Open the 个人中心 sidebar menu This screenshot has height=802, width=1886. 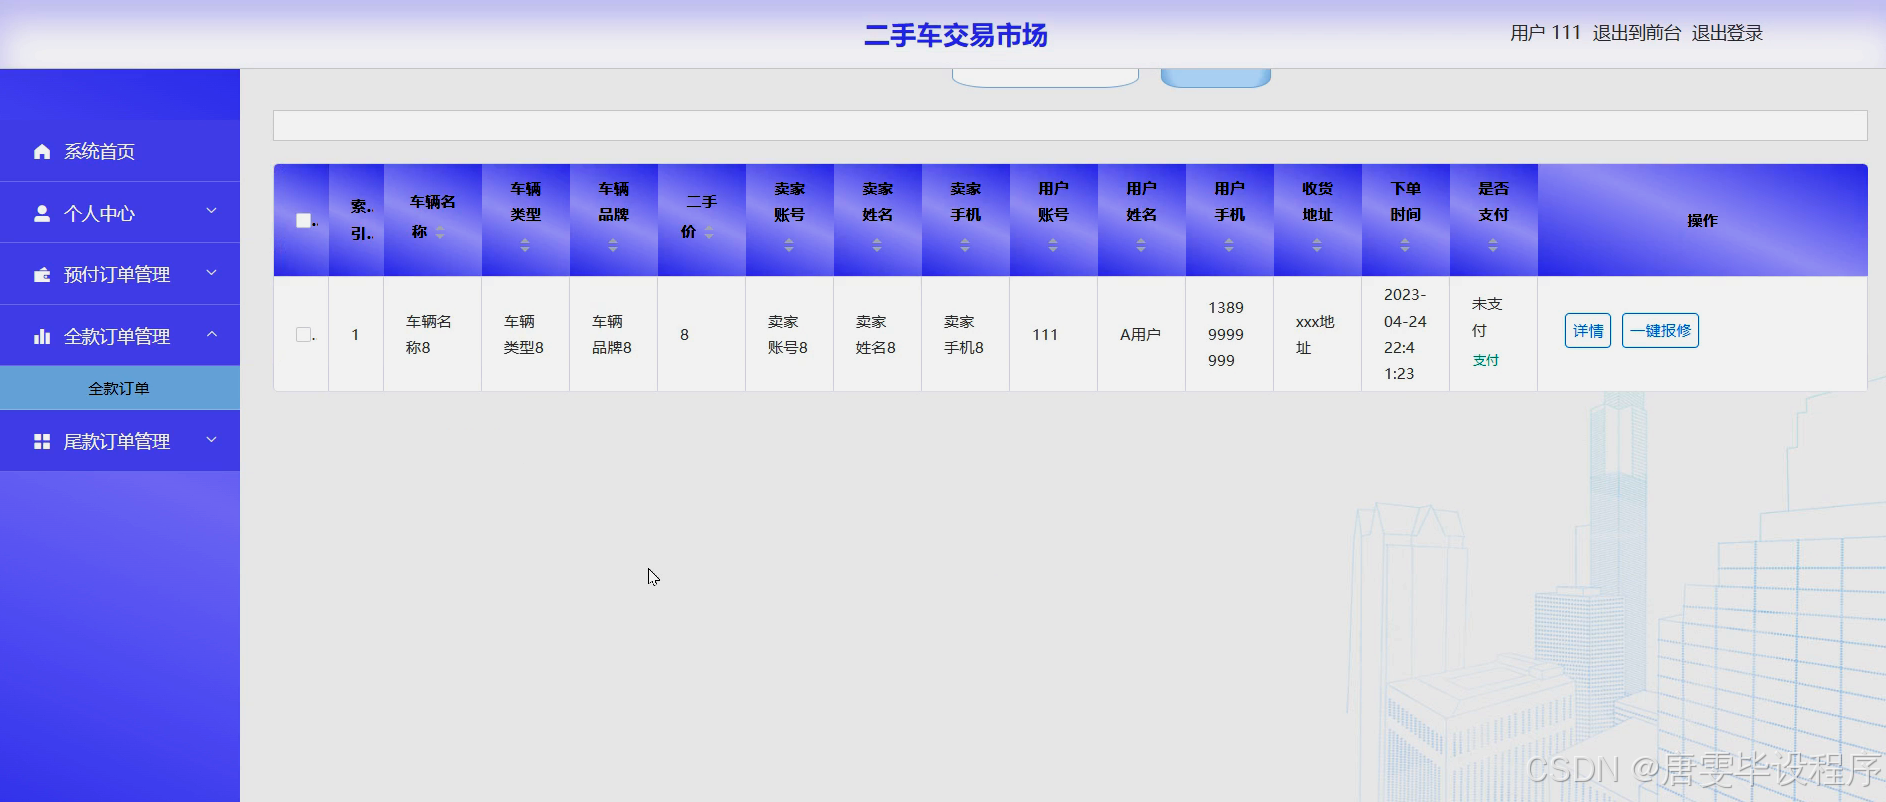click(x=120, y=213)
